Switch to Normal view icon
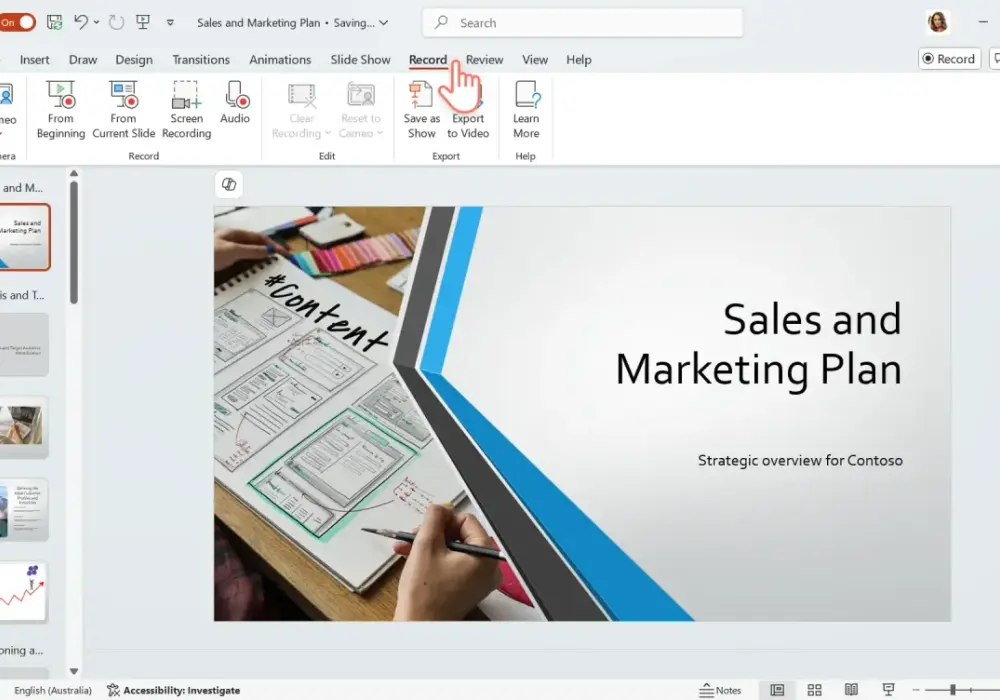 tap(777, 690)
